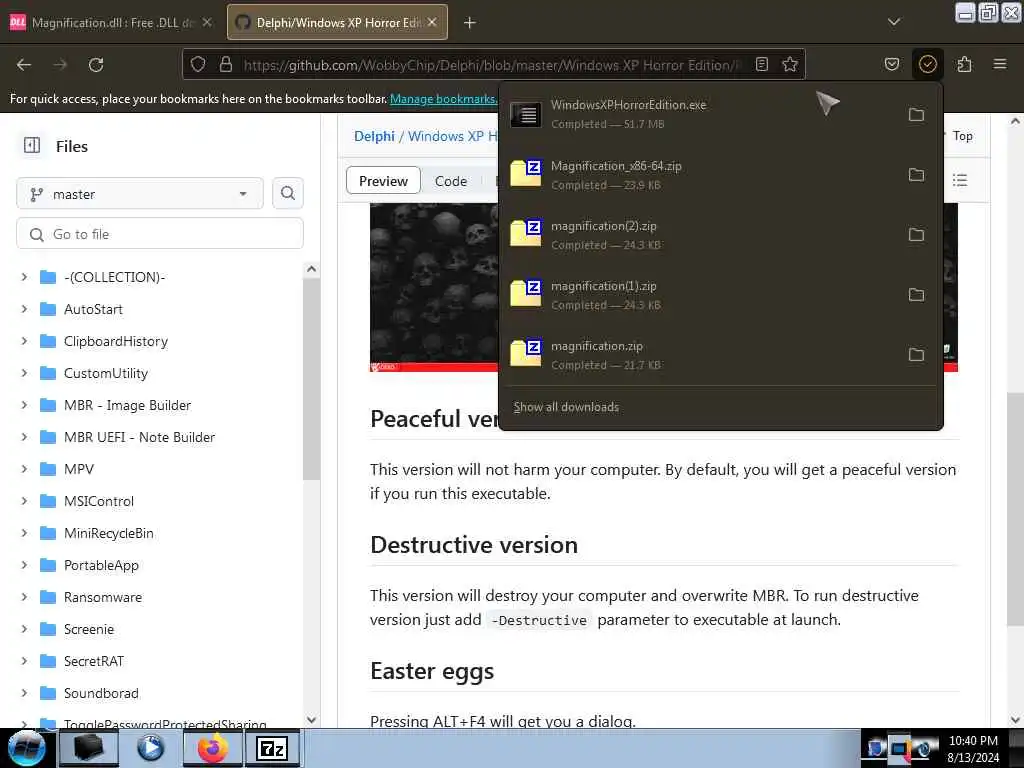This screenshot has height=768, width=1024.
Task: Expand the MPV folder
Action: (x=24, y=469)
